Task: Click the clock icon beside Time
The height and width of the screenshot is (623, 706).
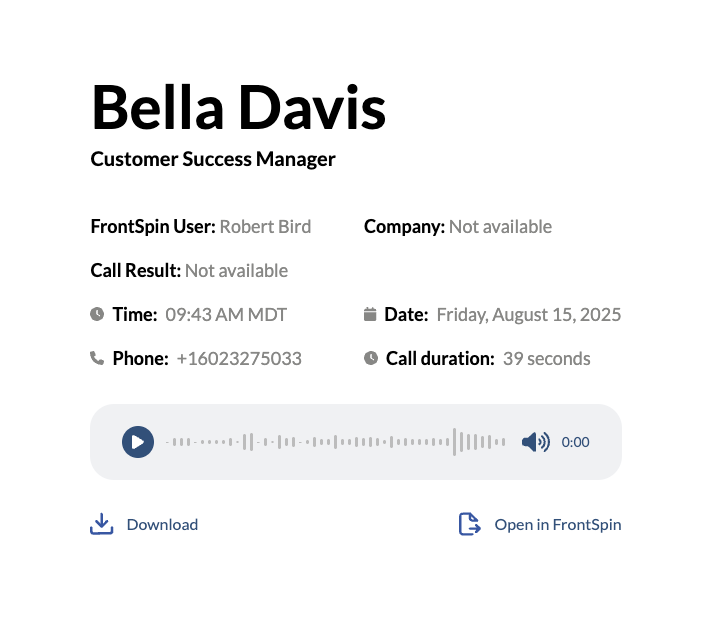Action: click(97, 314)
